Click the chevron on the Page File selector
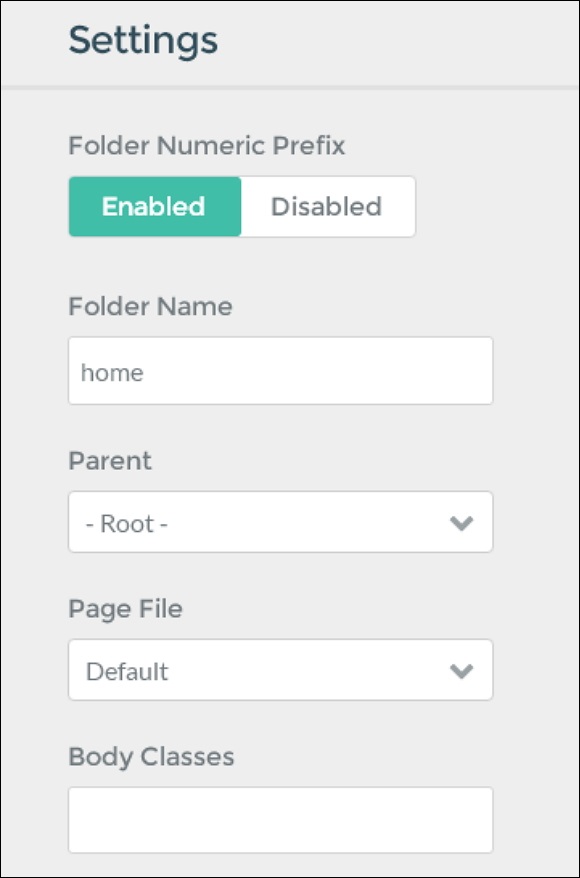The height and width of the screenshot is (878, 580). 462,670
